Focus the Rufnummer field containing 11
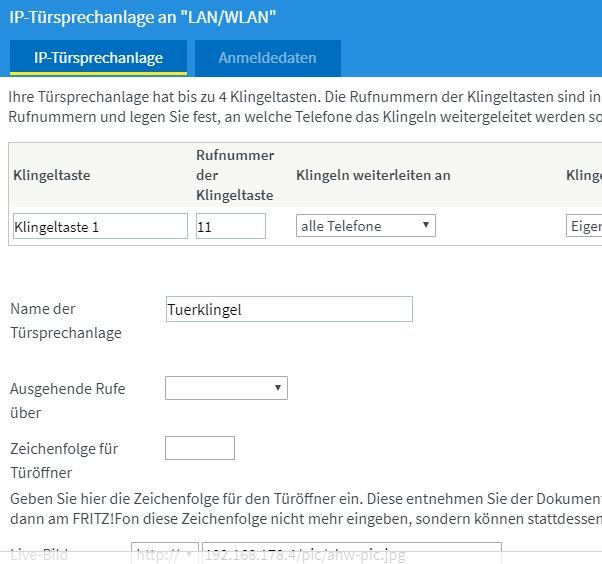Viewport: 602px width, 564px height. tap(230, 226)
